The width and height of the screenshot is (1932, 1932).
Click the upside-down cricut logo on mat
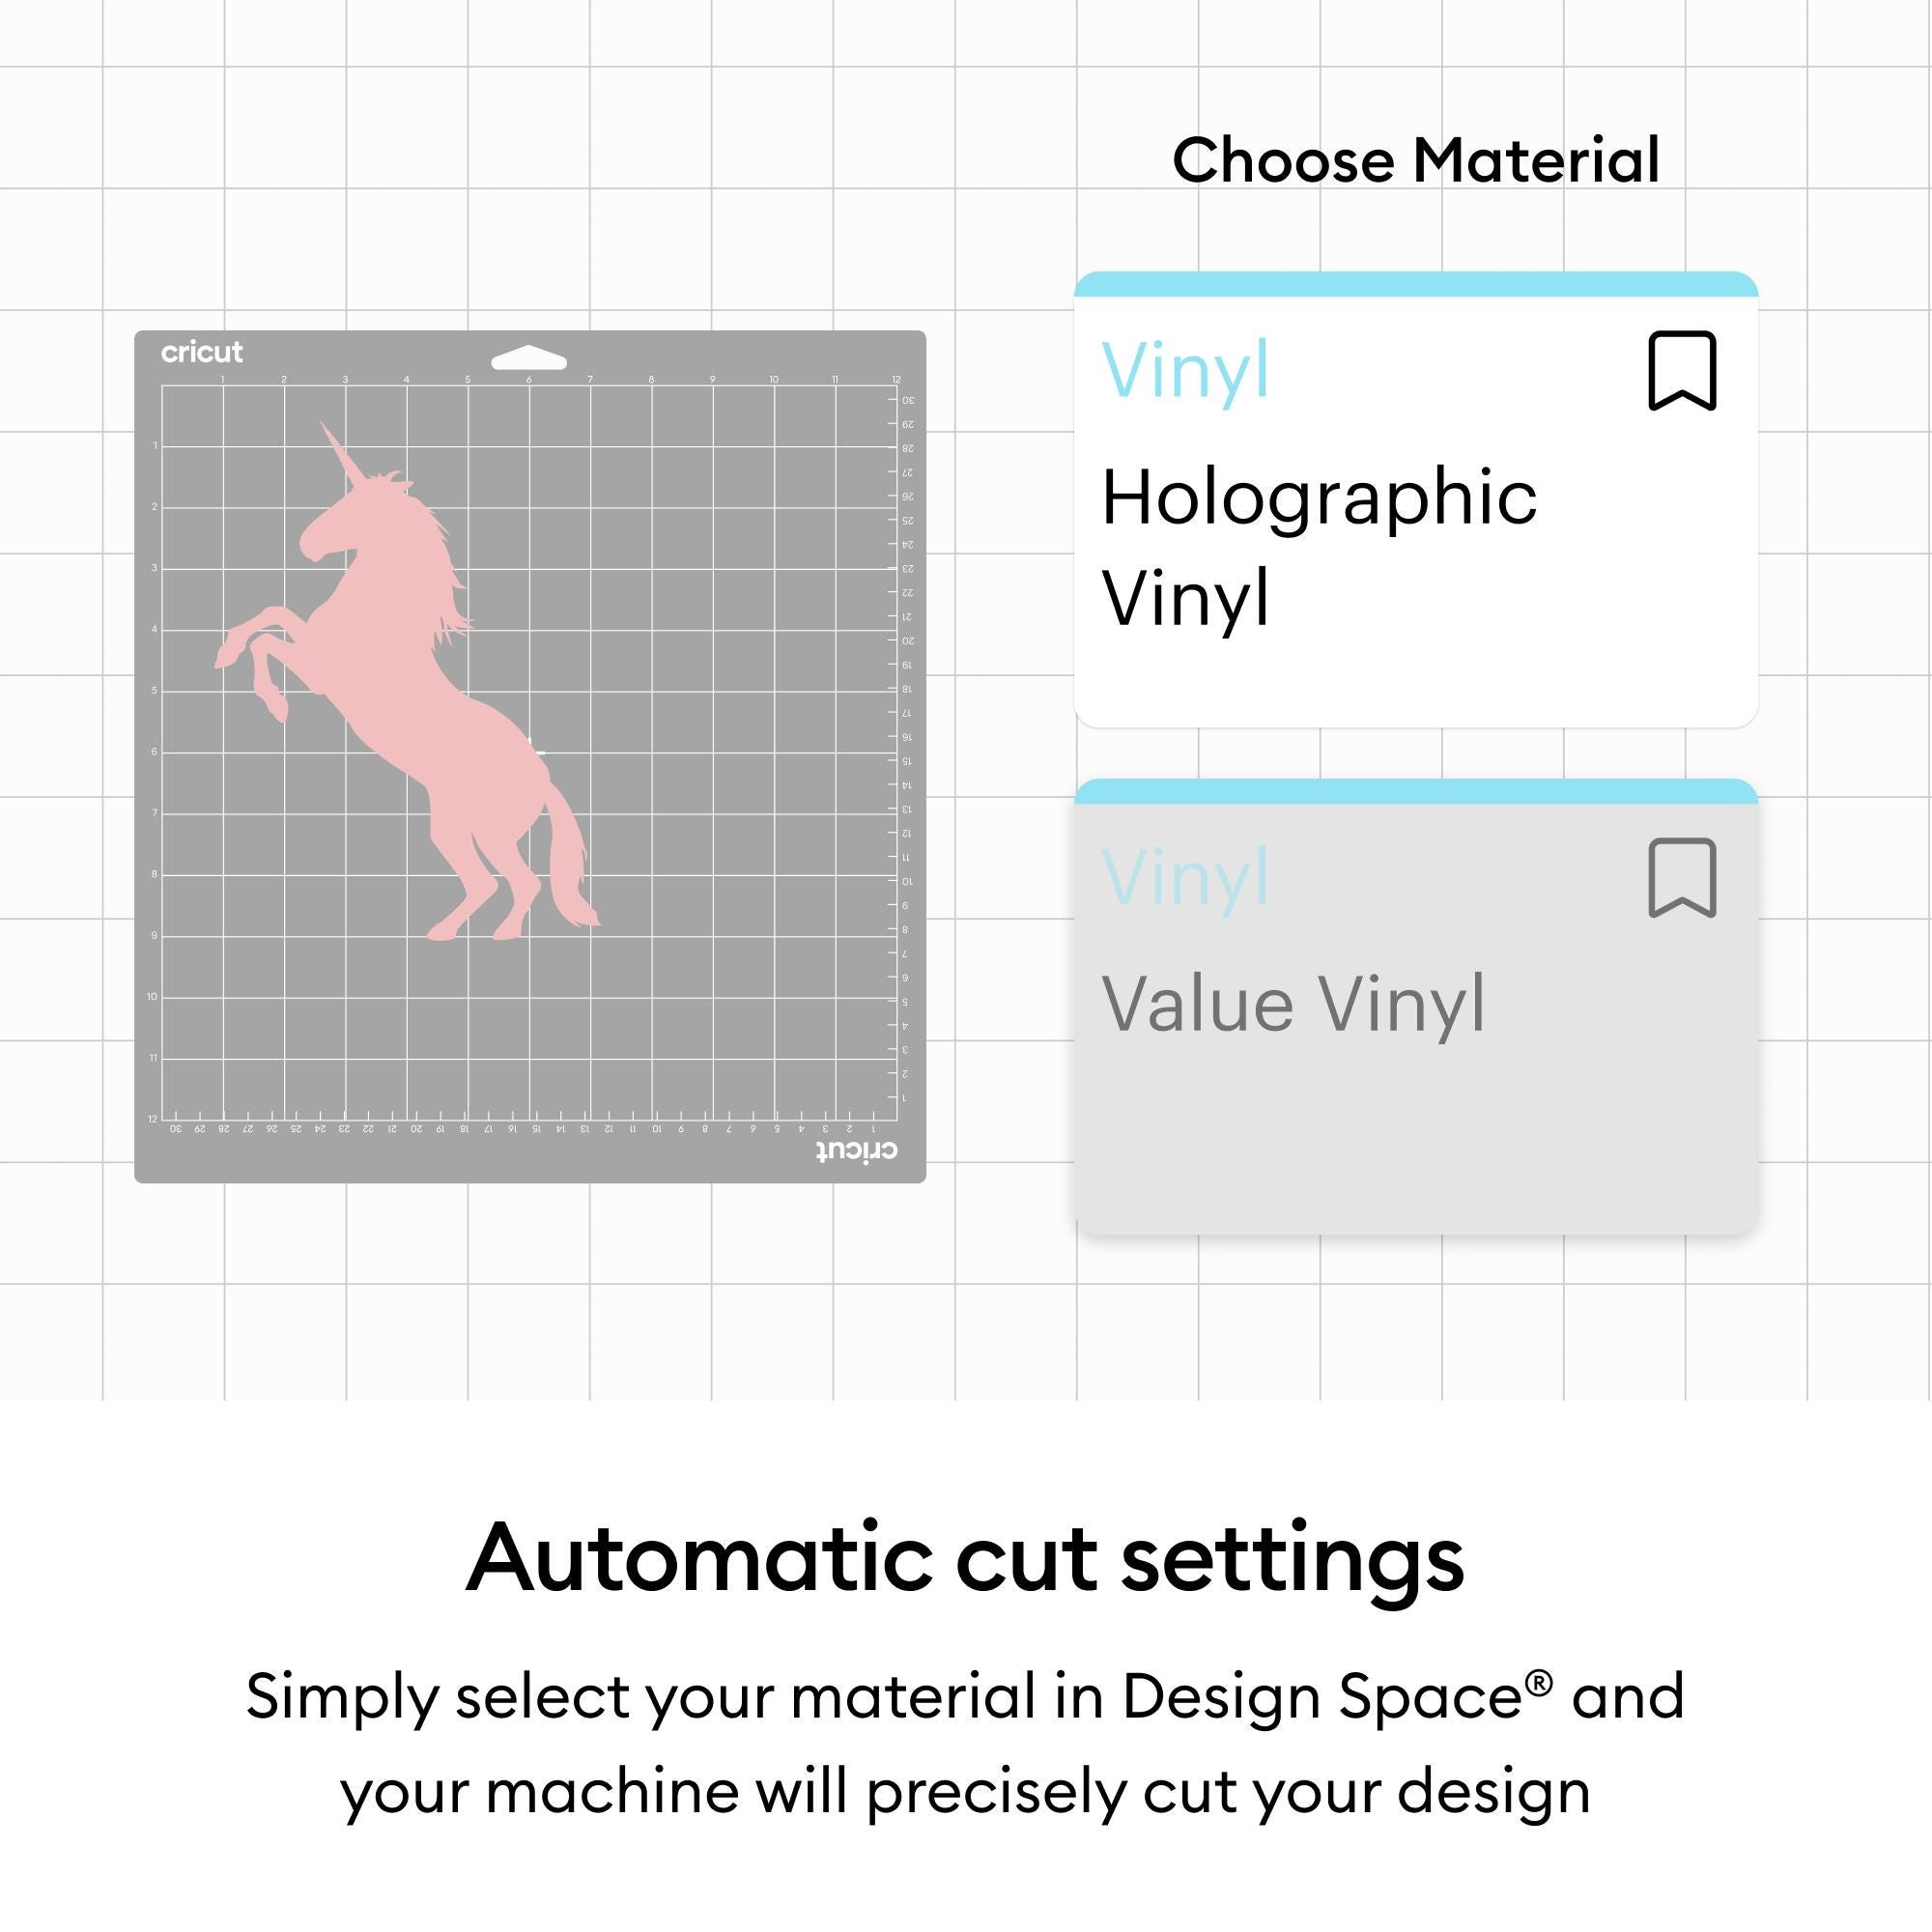(857, 1150)
